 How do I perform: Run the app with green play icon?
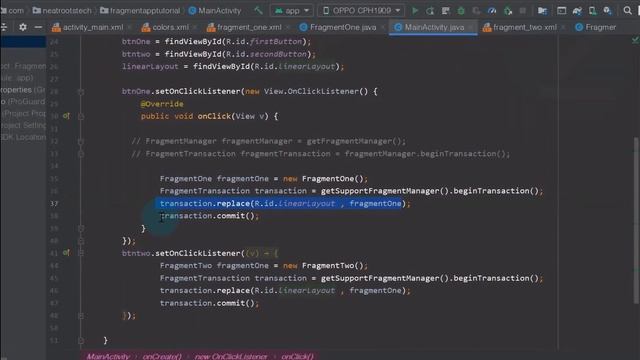(415, 11)
